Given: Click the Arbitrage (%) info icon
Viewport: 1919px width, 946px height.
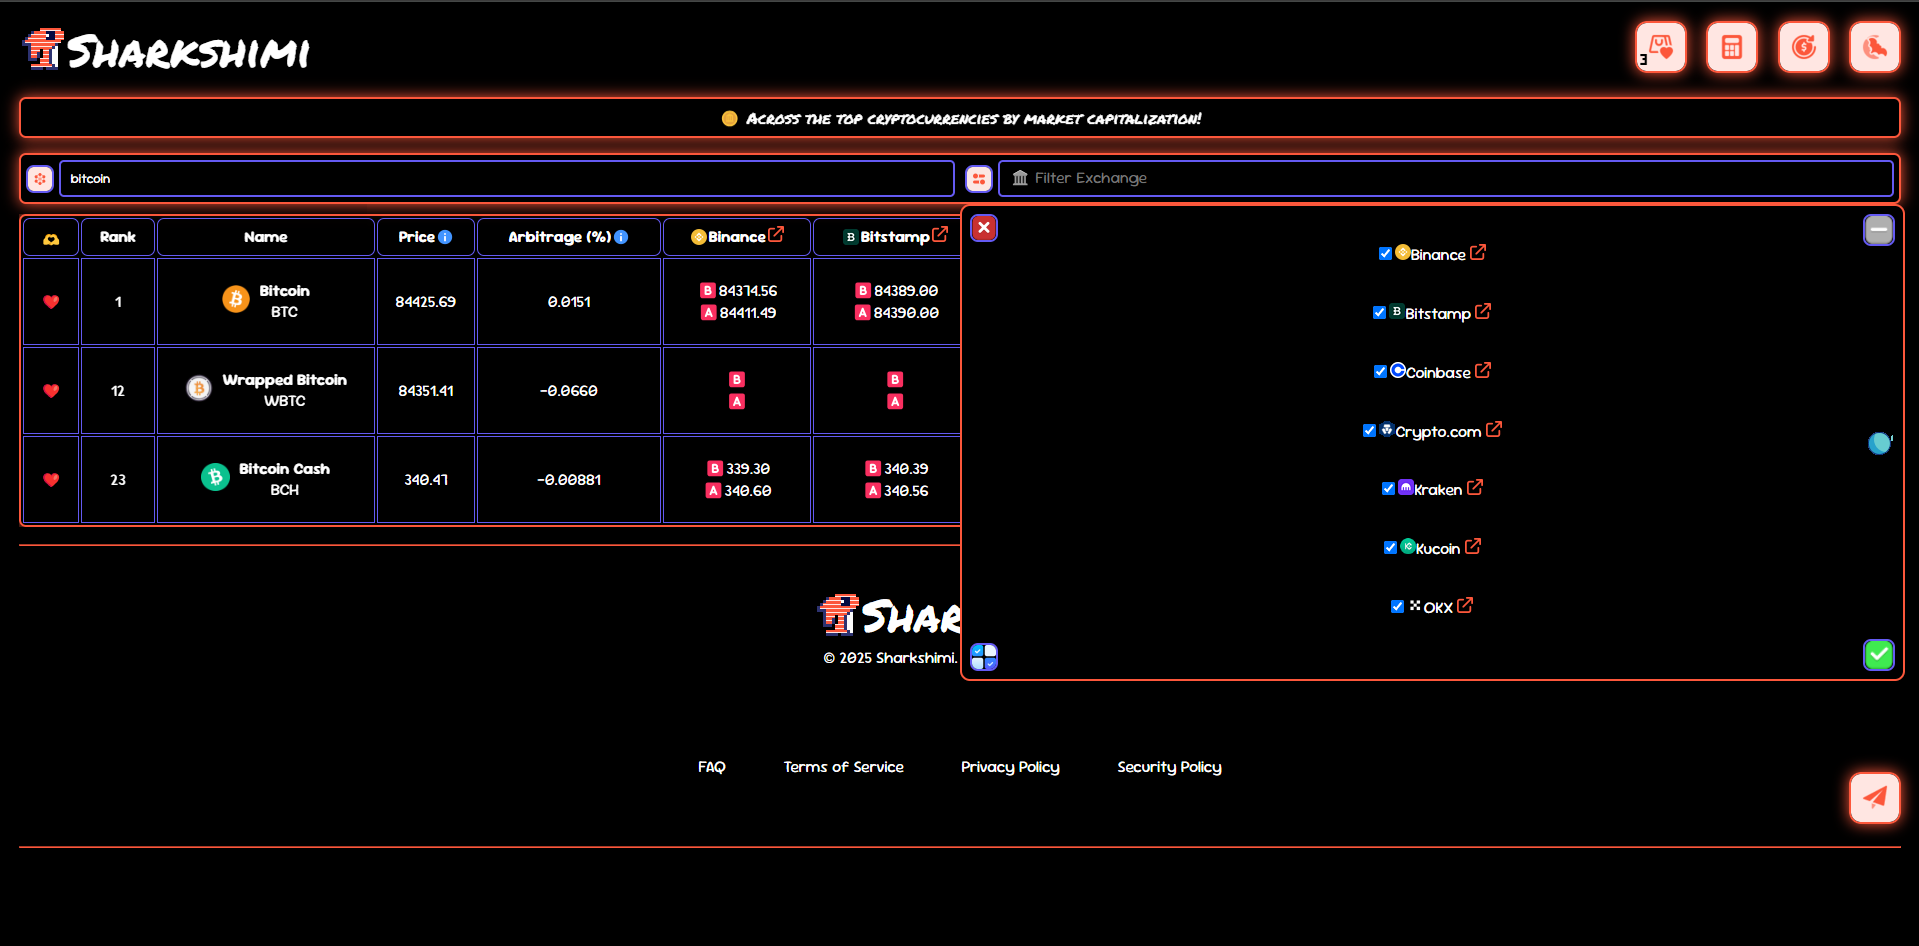Looking at the screenshot, I should 622,236.
